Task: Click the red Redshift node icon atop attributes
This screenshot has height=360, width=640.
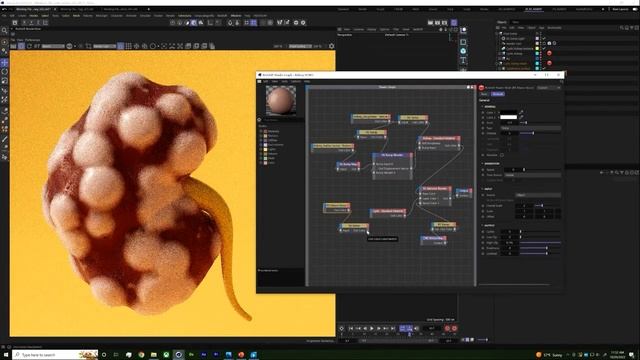Action: (481, 87)
